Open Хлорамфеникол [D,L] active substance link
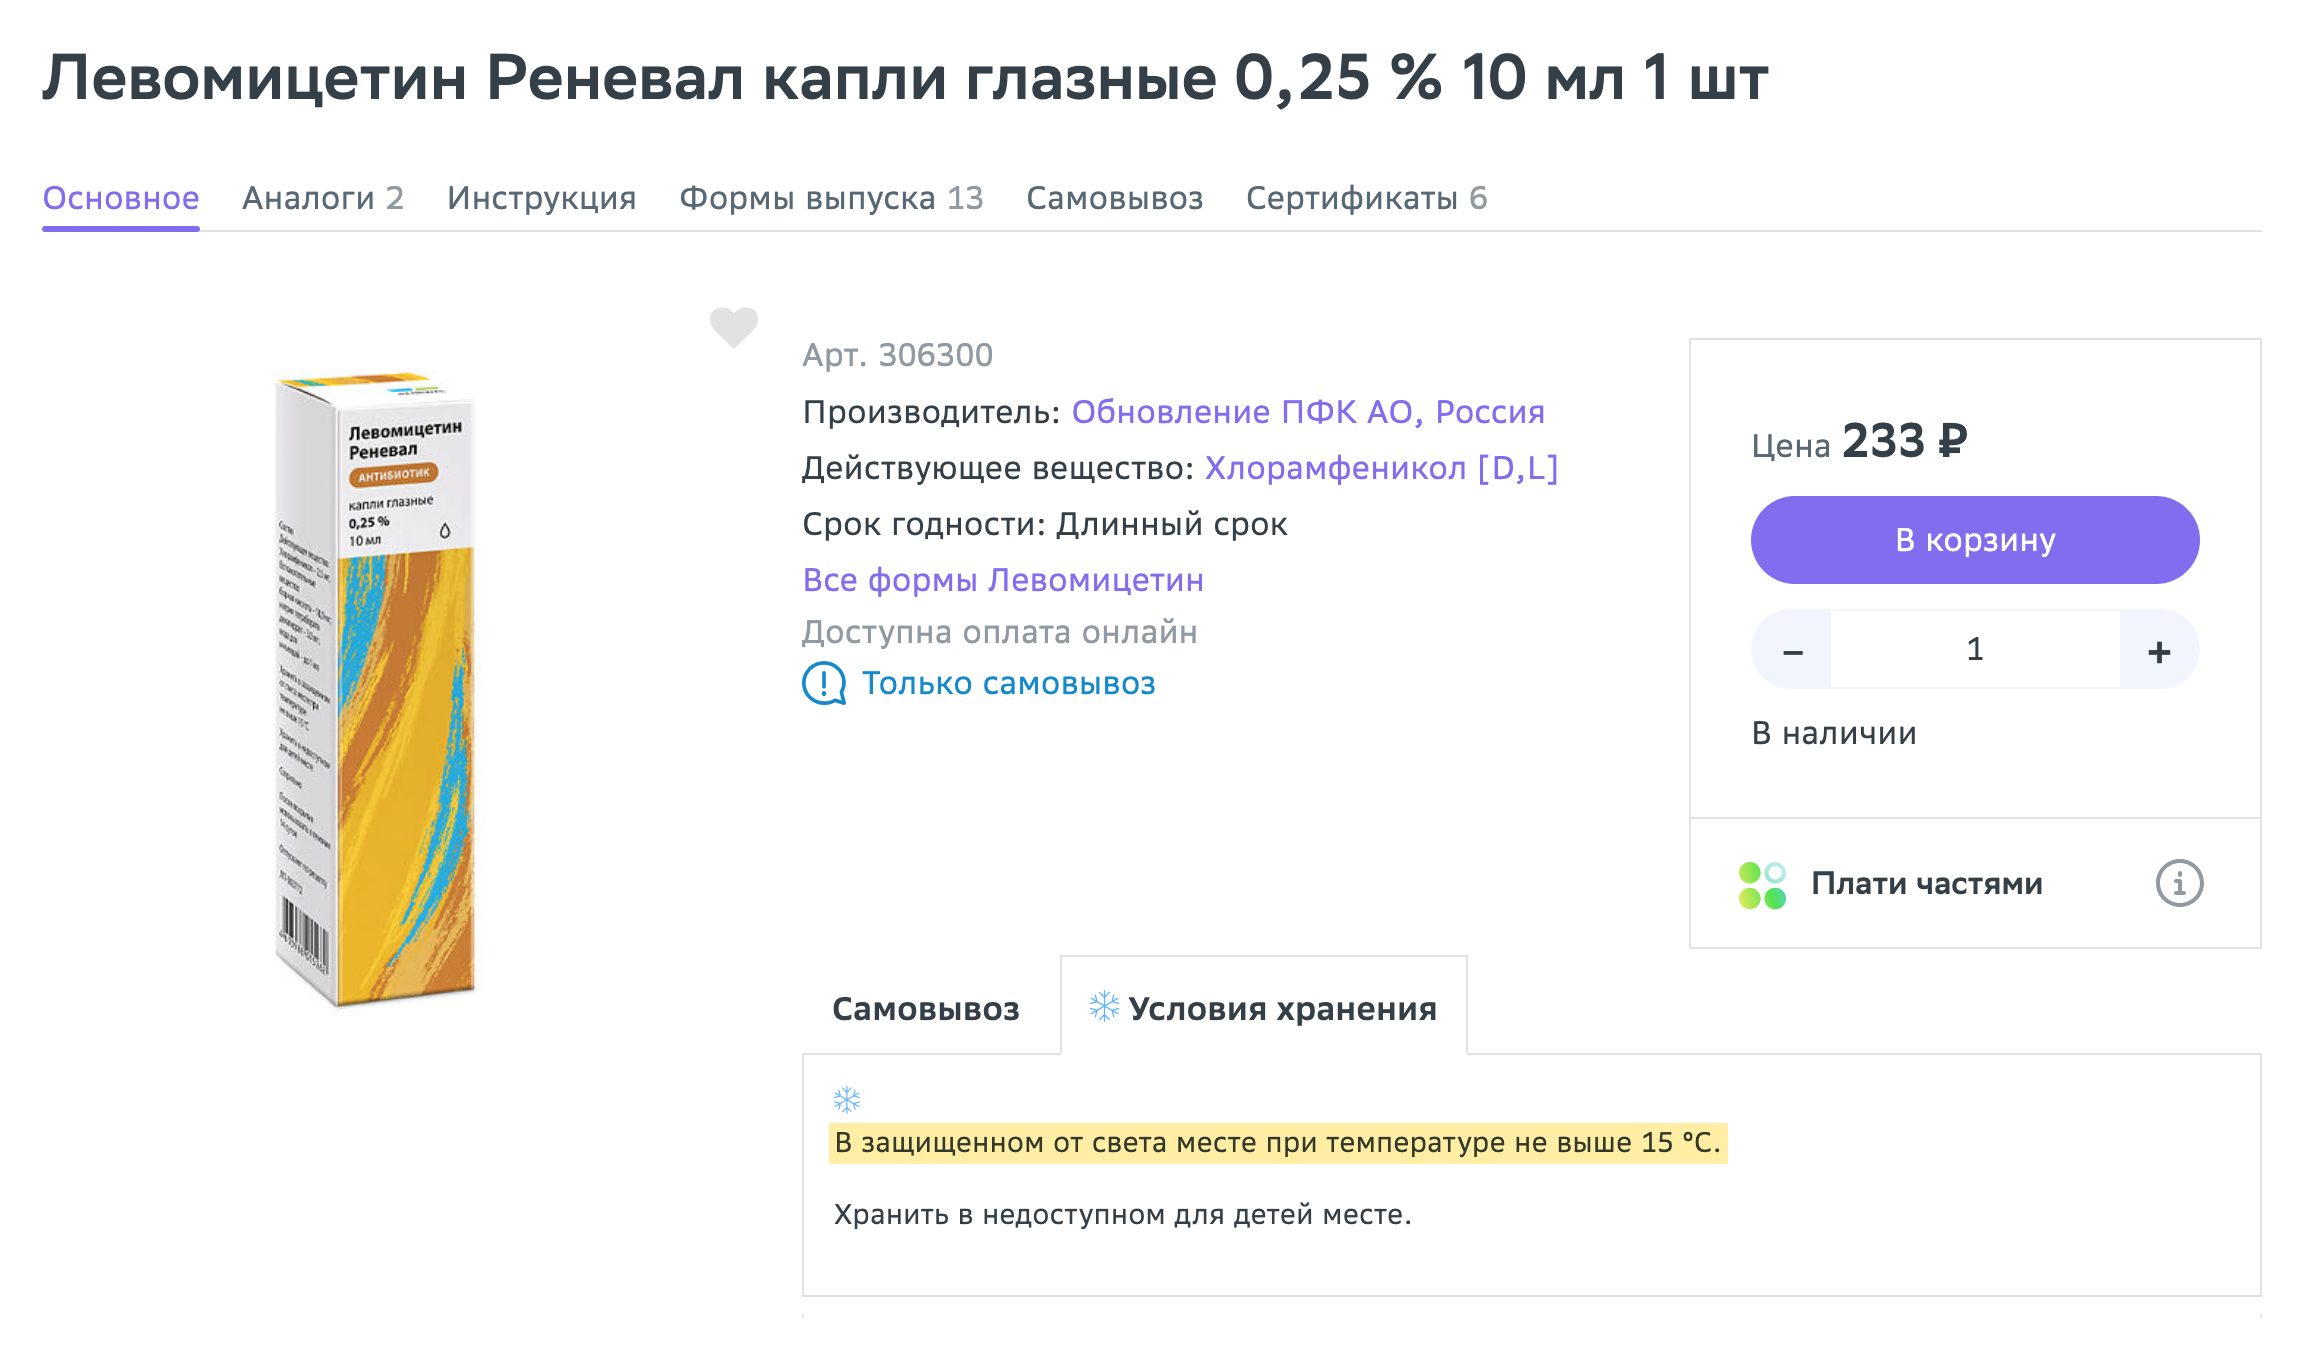 pos(1381,468)
